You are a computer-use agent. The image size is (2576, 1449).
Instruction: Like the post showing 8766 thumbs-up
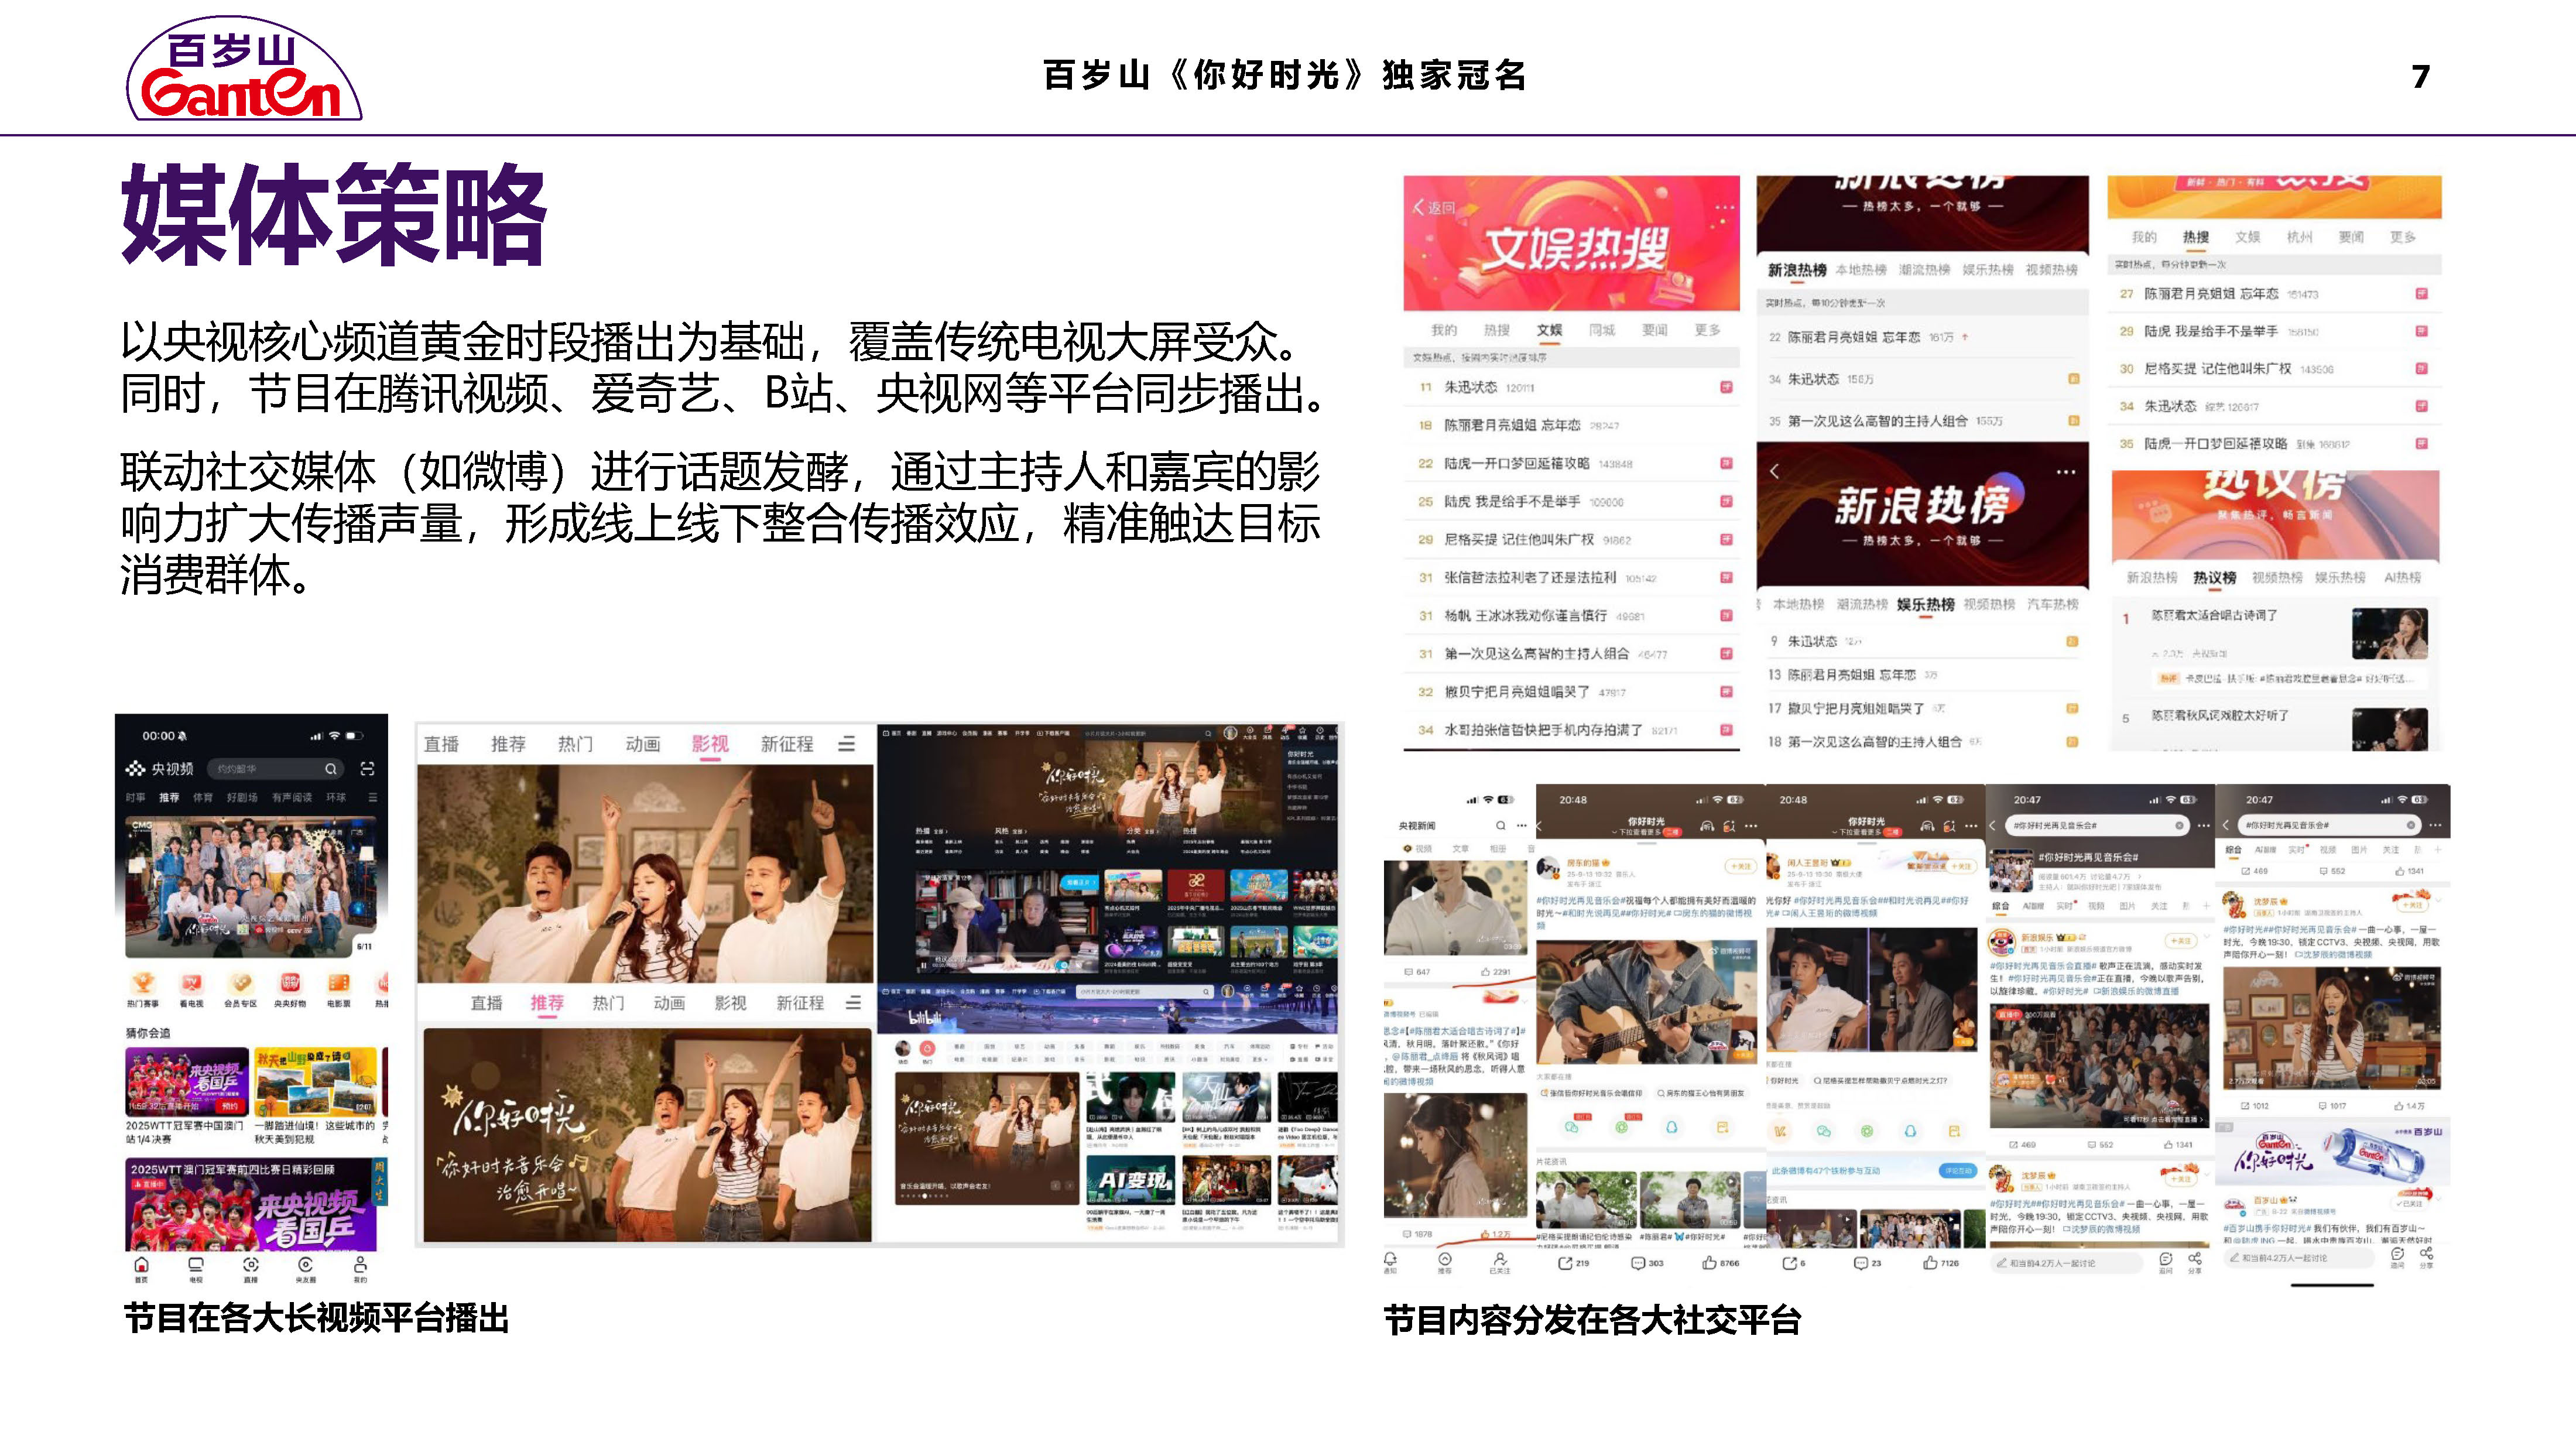pyautogui.click(x=1710, y=1263)
